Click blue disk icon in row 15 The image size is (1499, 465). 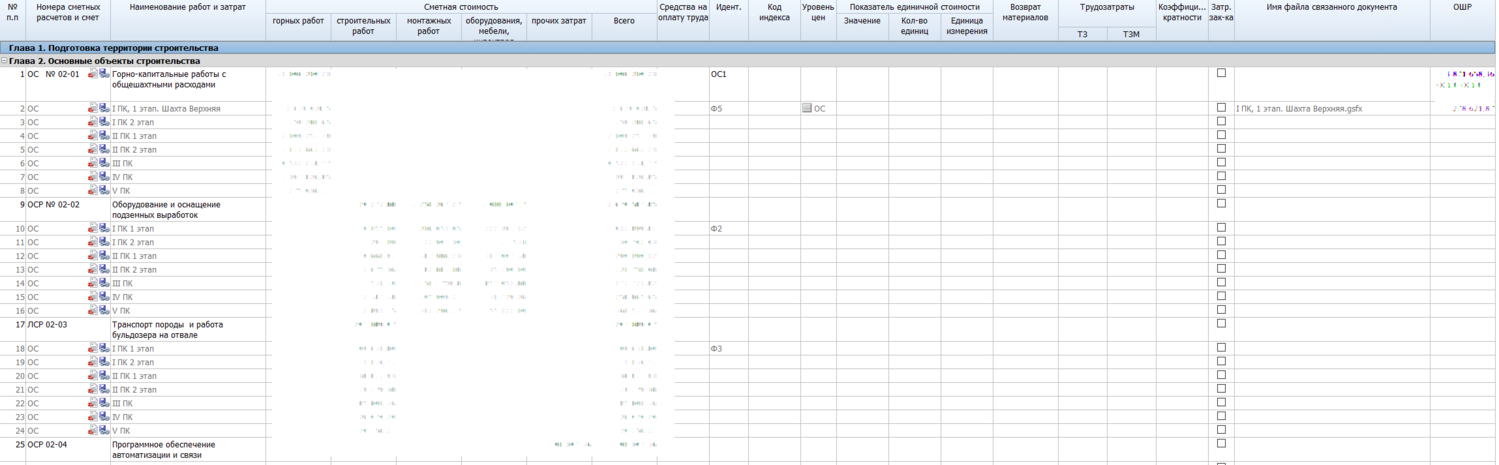[105, 296]
